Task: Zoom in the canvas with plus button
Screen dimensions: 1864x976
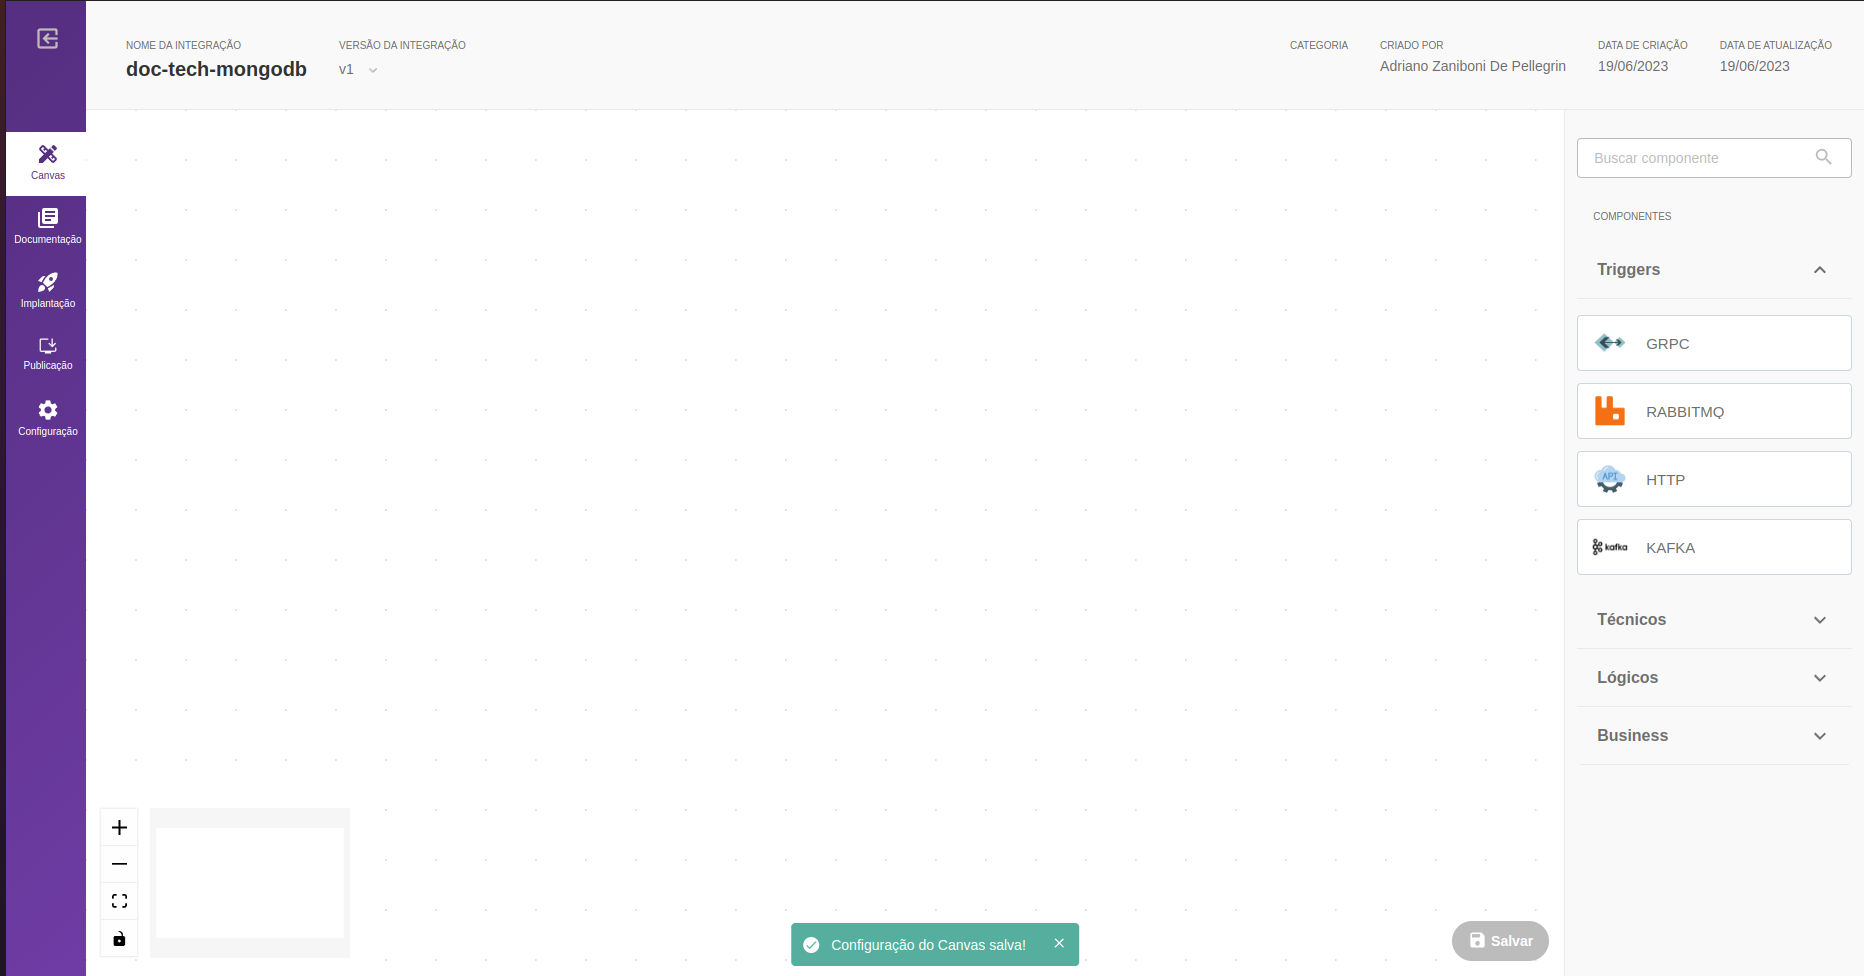Action: tap(119, 827)
